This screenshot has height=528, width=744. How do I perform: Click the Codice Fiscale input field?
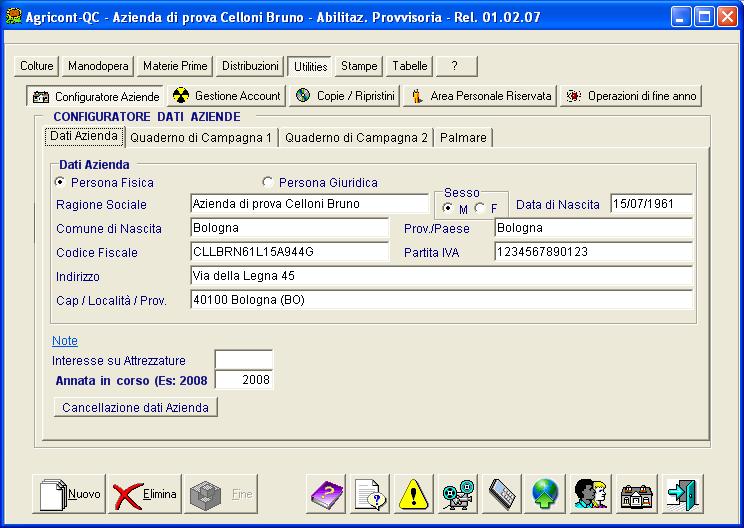[289, 252]
